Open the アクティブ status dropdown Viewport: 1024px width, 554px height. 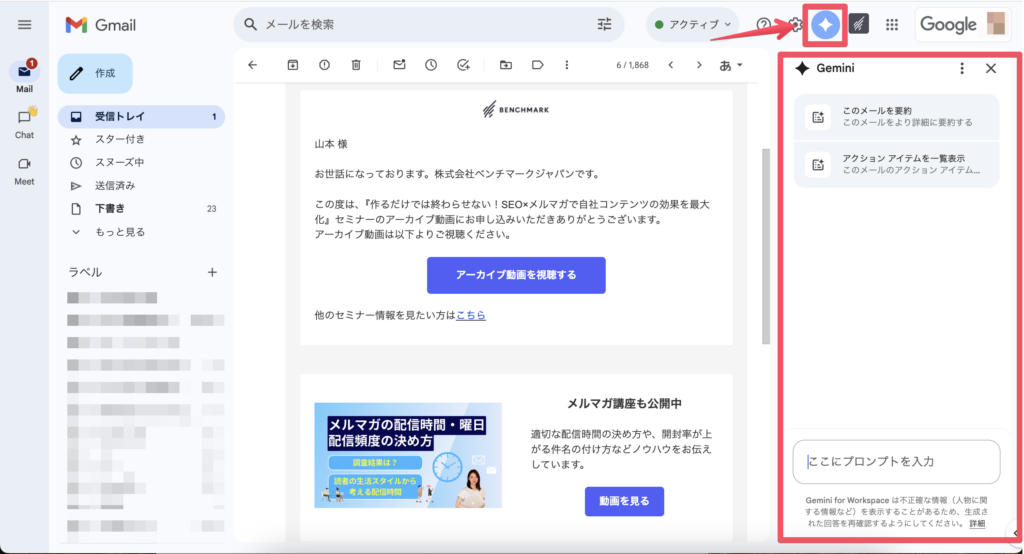692,25
